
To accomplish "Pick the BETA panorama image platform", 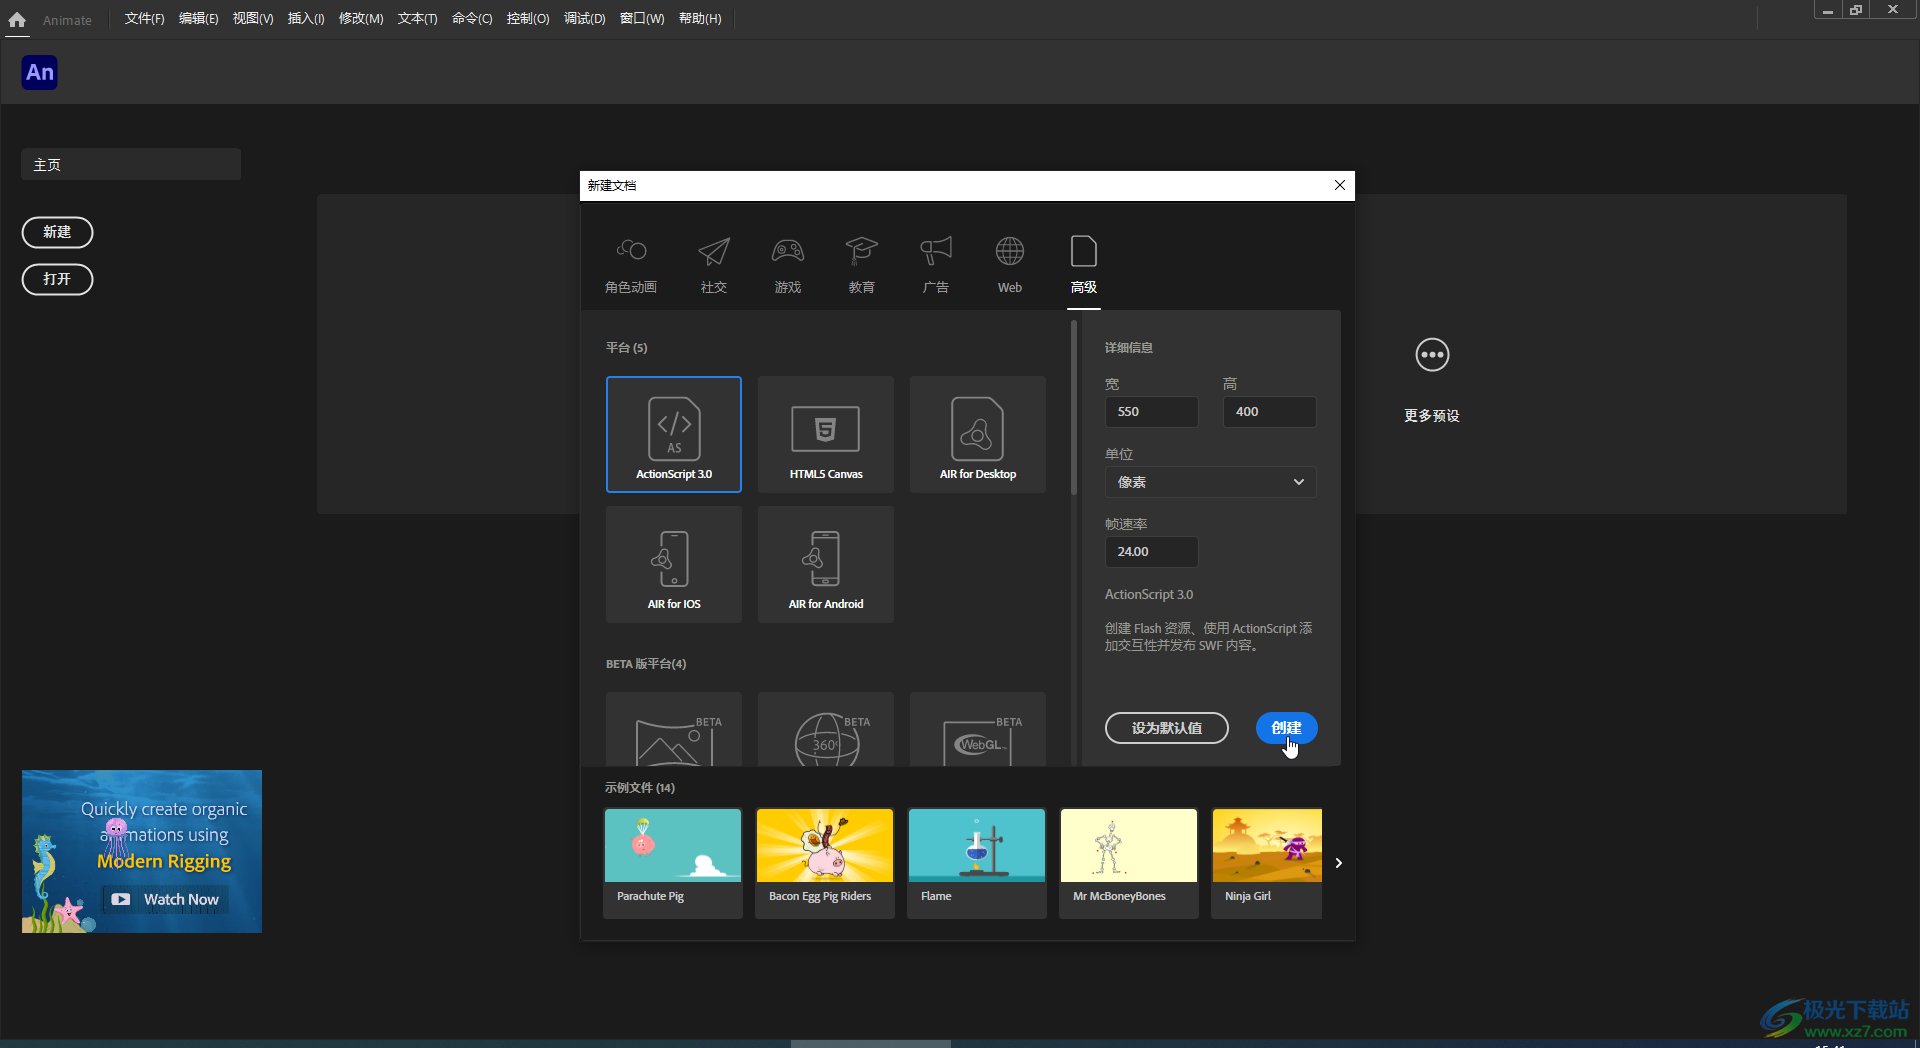I will click(x=674, y=730).
